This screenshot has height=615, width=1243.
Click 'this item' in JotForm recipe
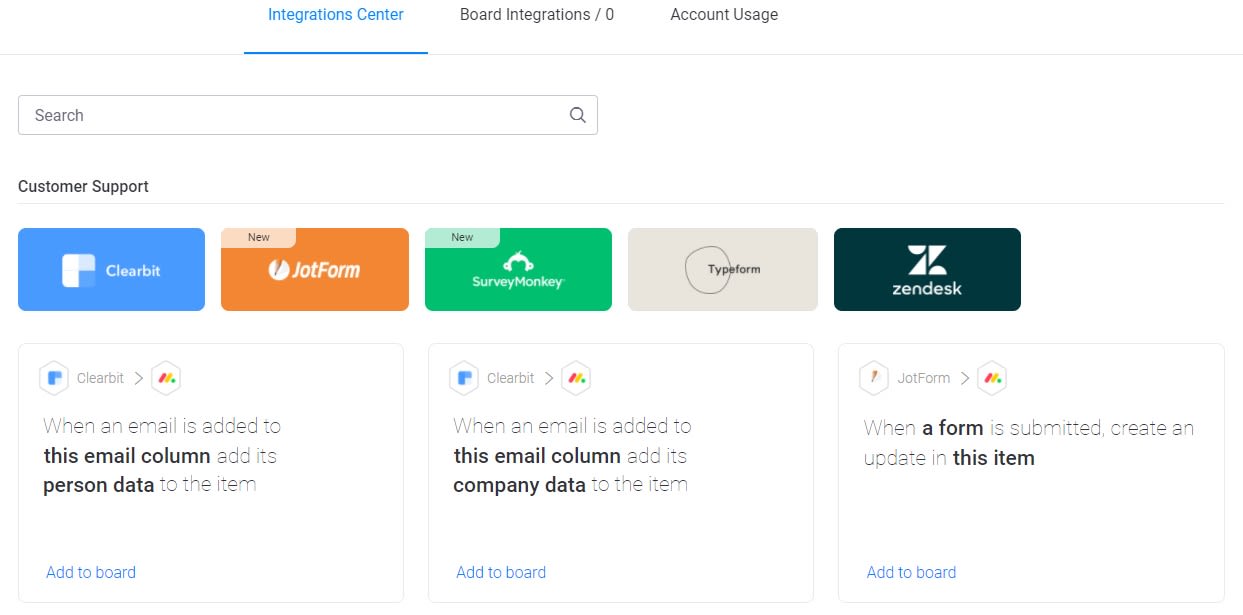(994, 458)
